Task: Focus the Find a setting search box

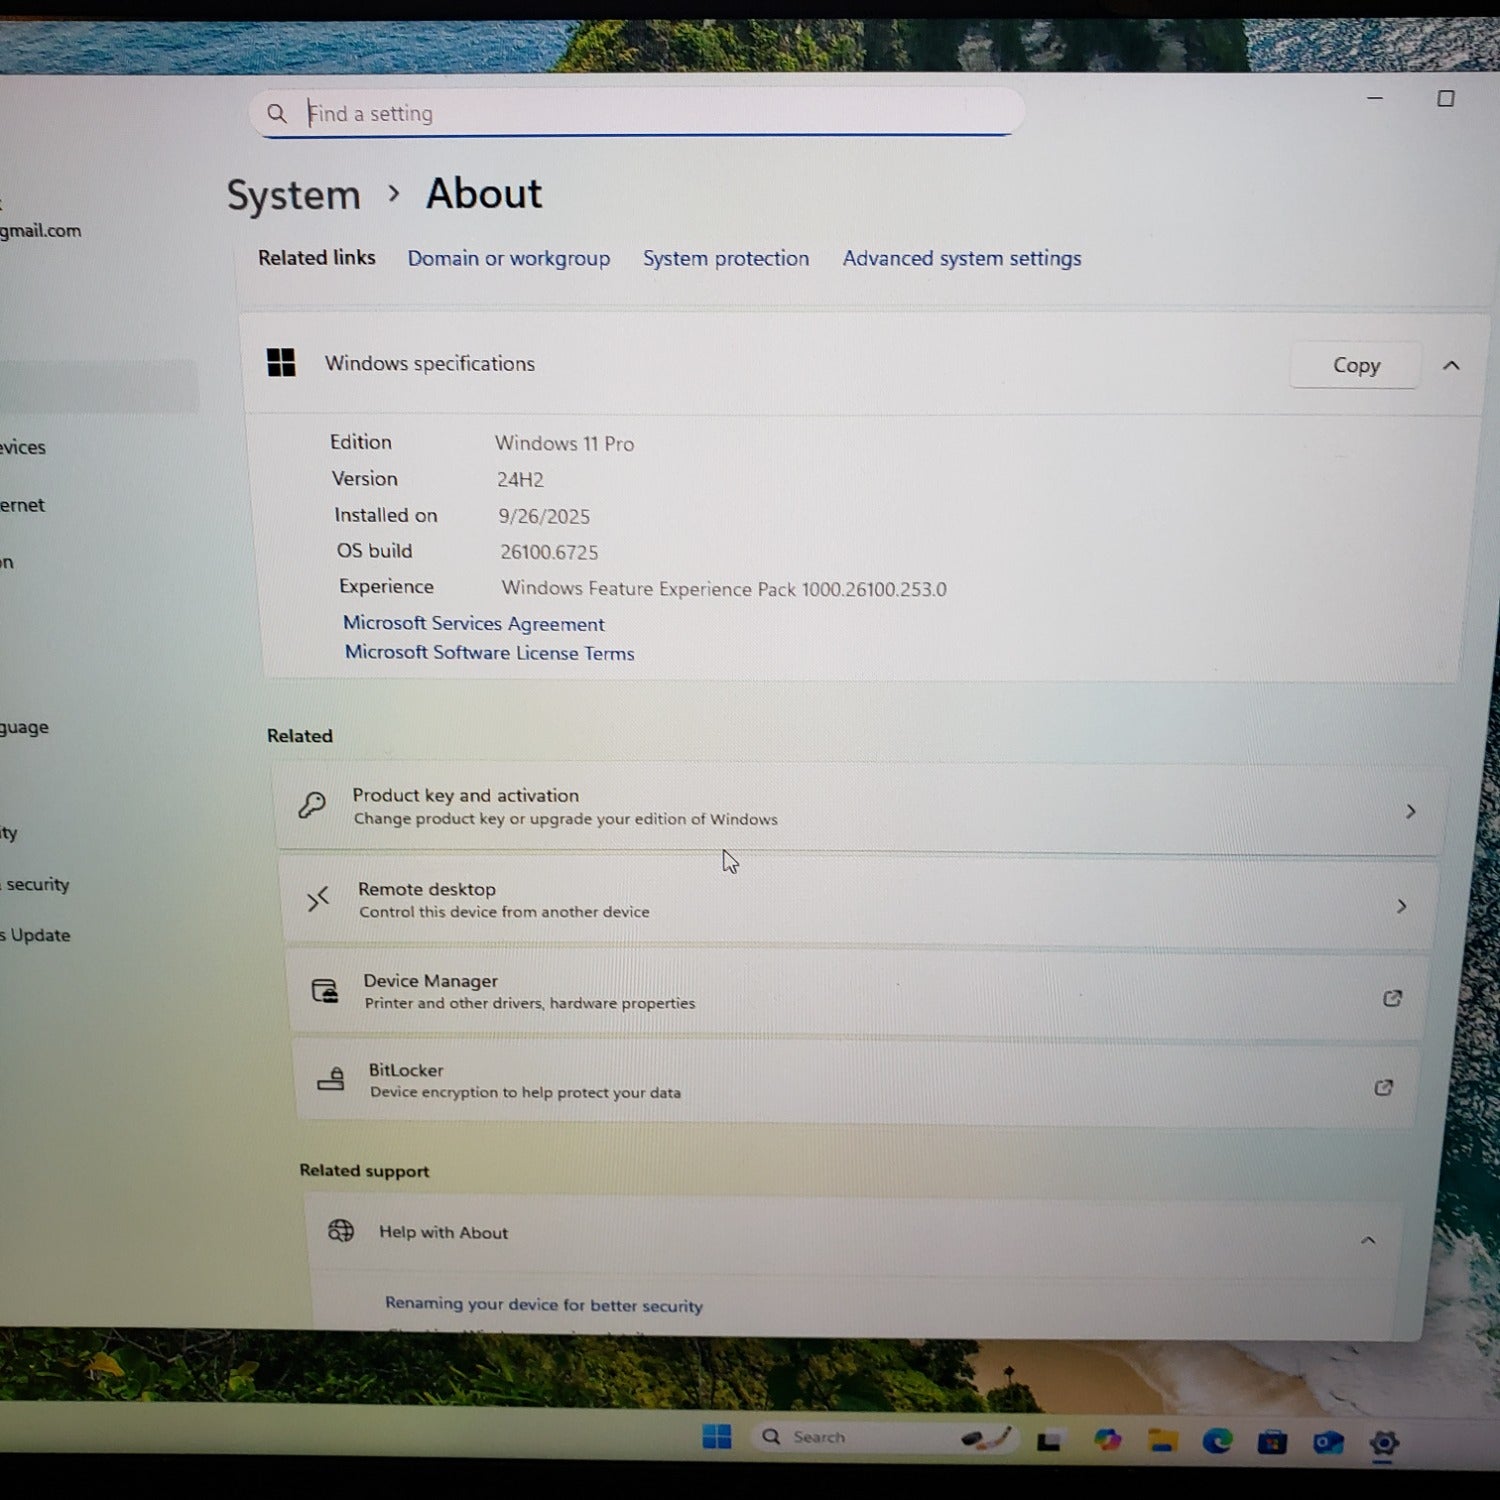Action: tap(640, 114)
